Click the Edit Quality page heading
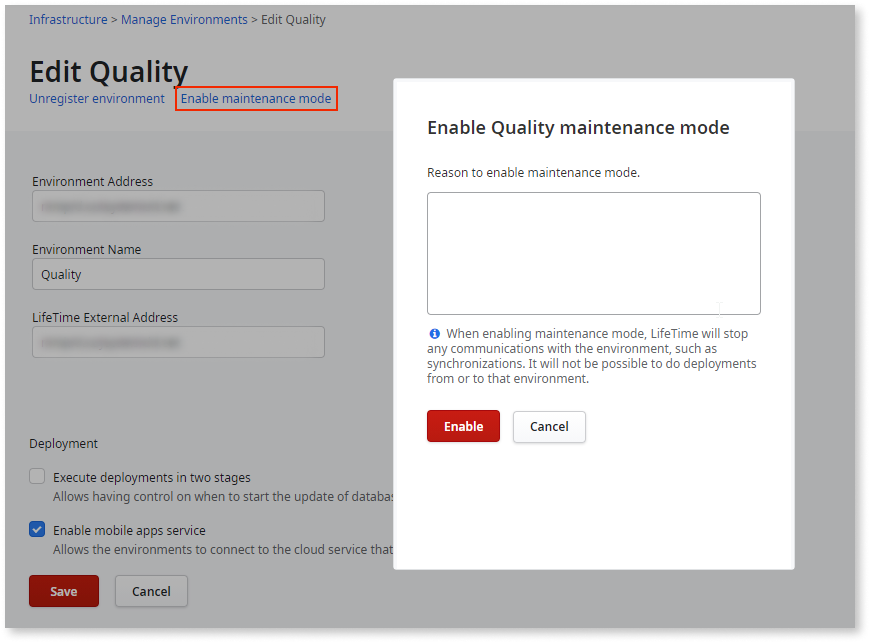The image size is (870, 643). click(x=109, y=72)
